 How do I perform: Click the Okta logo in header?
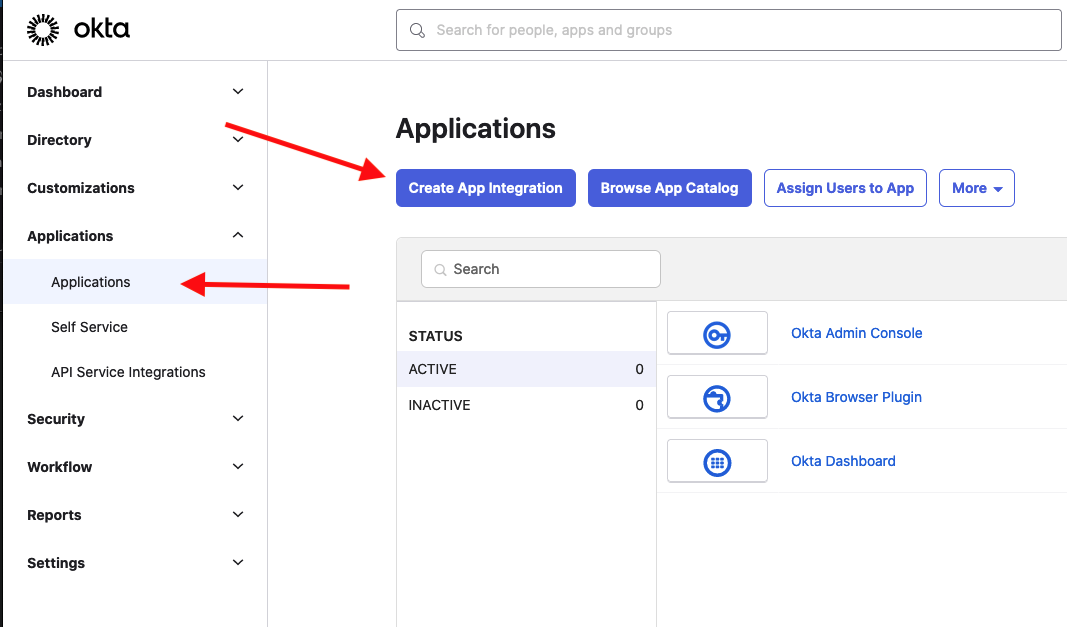(x=78, y=30)
